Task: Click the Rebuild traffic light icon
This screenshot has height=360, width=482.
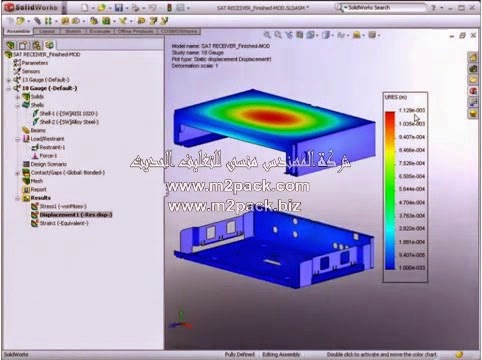Action: point(169,7)
